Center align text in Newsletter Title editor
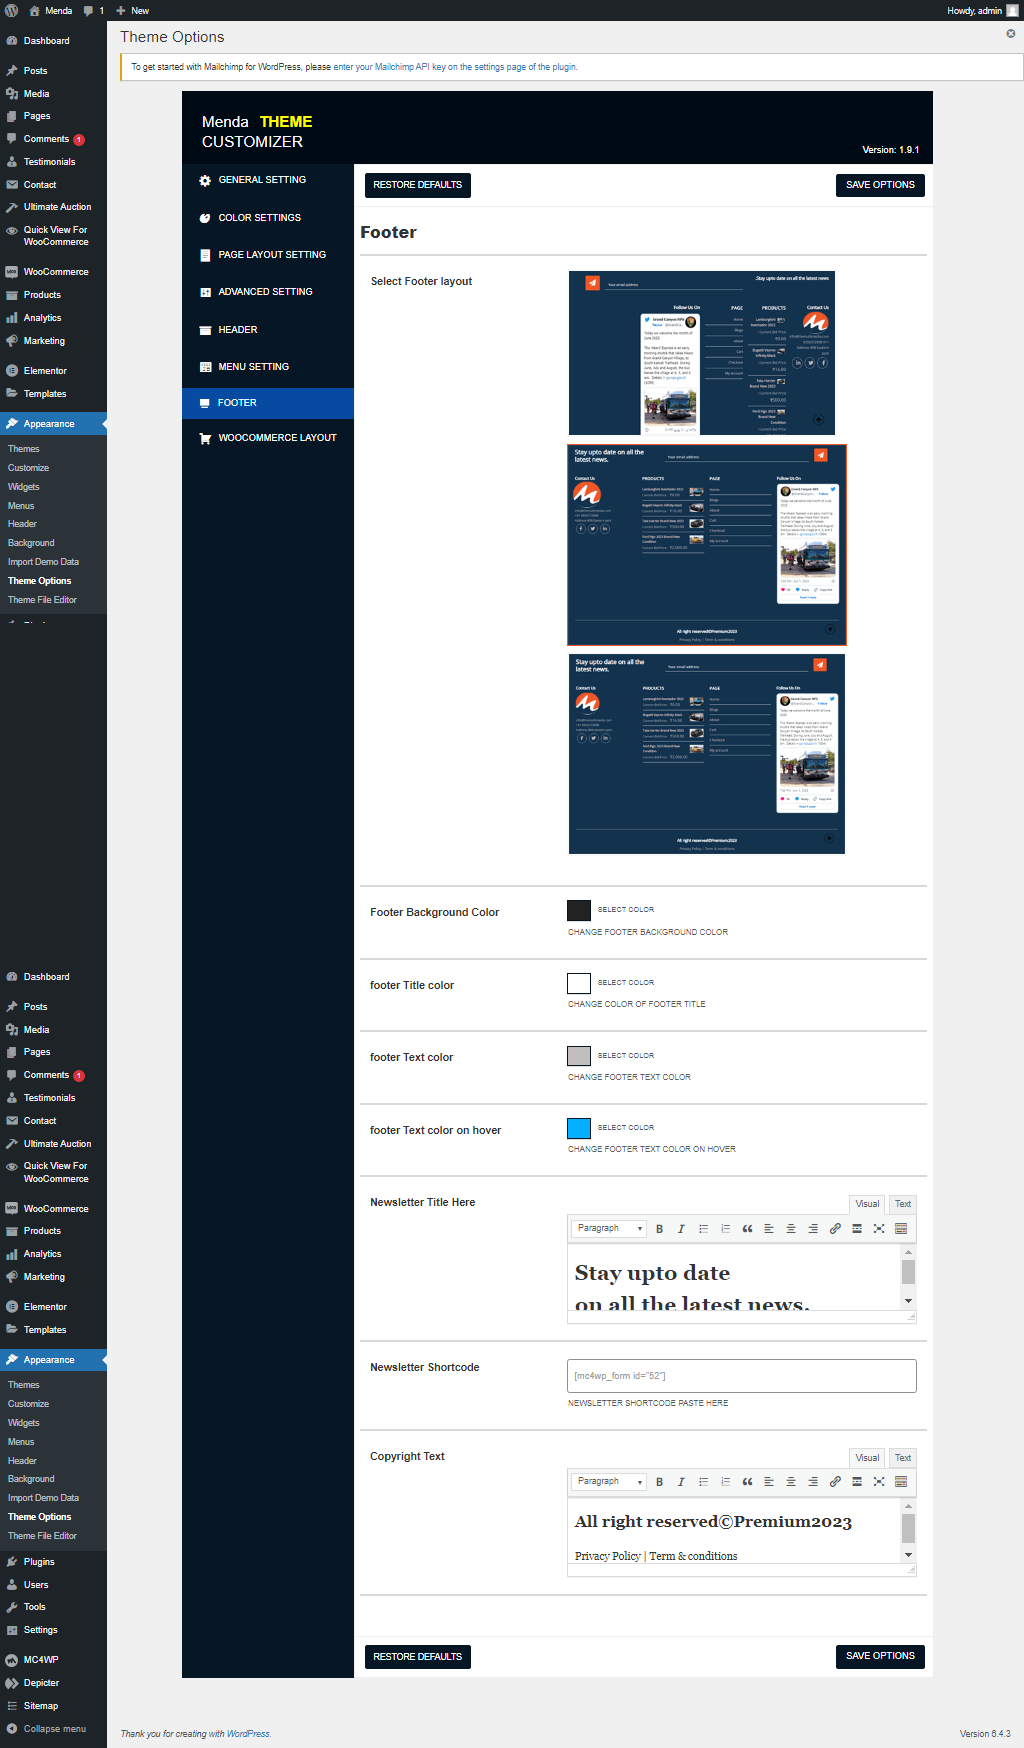 pos(791,1229)
